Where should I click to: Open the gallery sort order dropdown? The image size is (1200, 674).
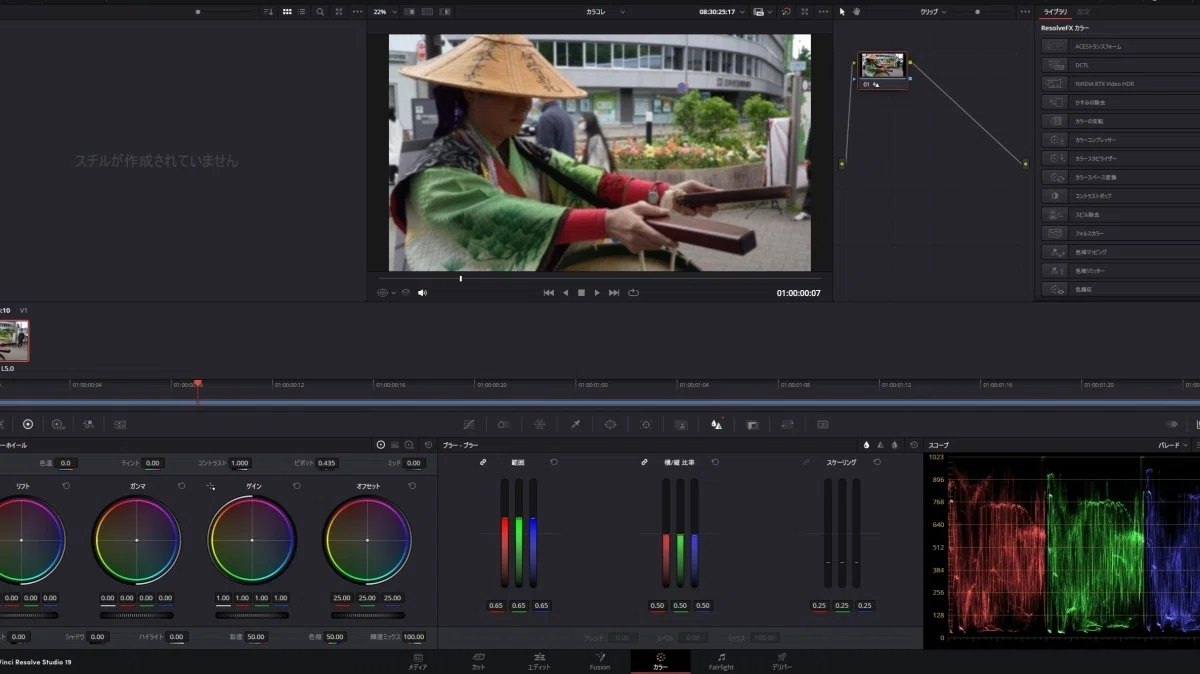click(270, 12)
